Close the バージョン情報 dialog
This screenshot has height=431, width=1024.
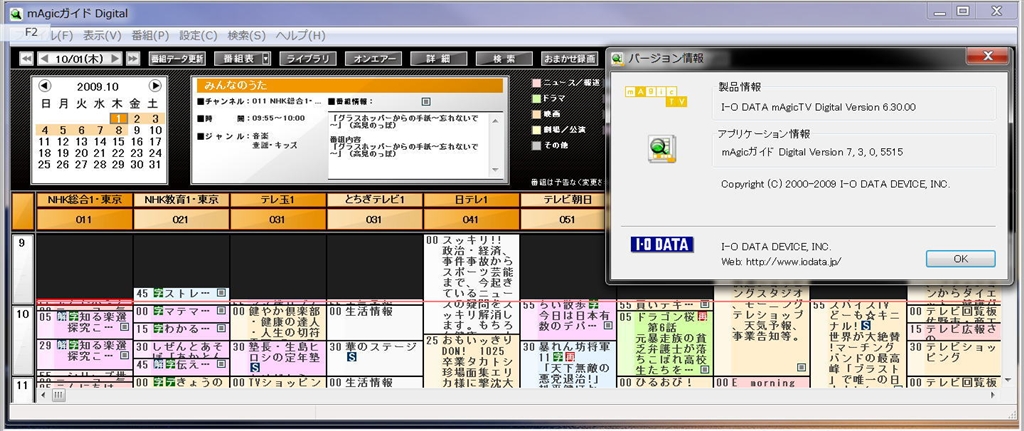tap(987, 56)
